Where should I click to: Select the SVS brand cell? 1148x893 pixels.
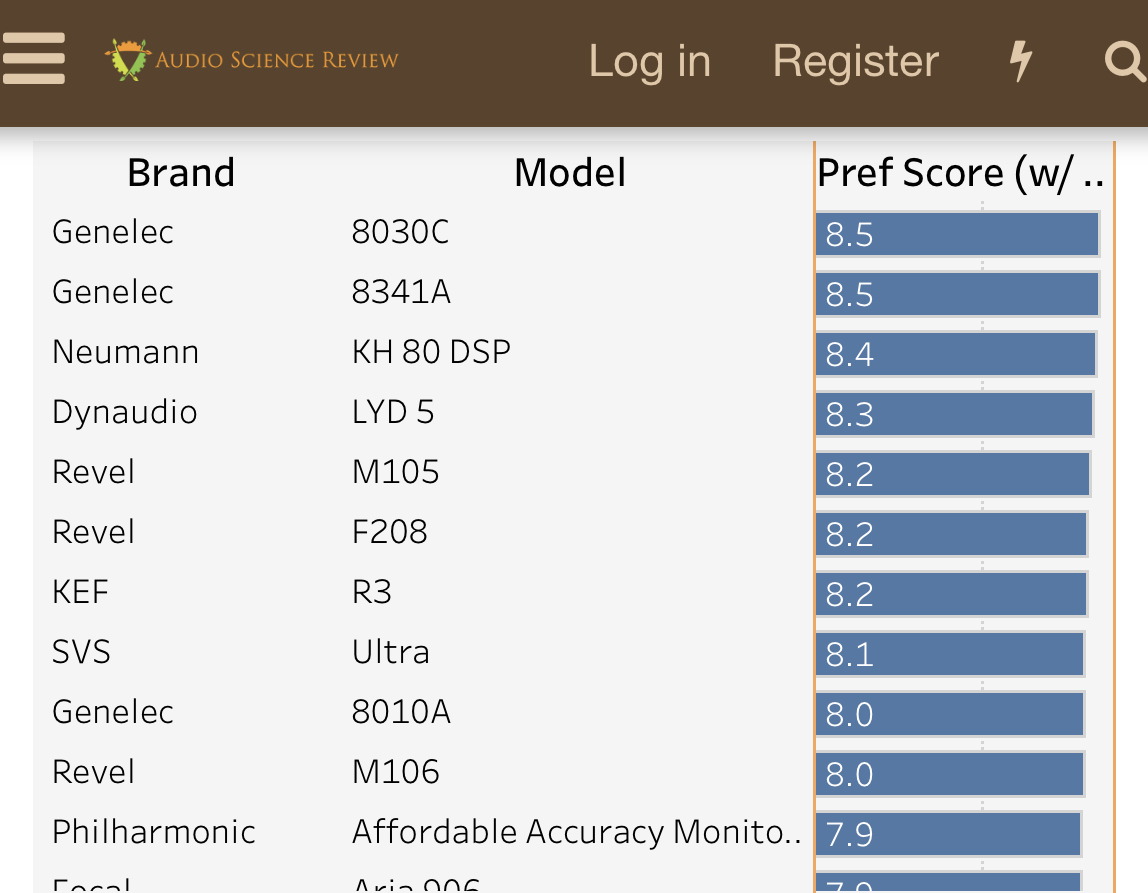[81, 652]
